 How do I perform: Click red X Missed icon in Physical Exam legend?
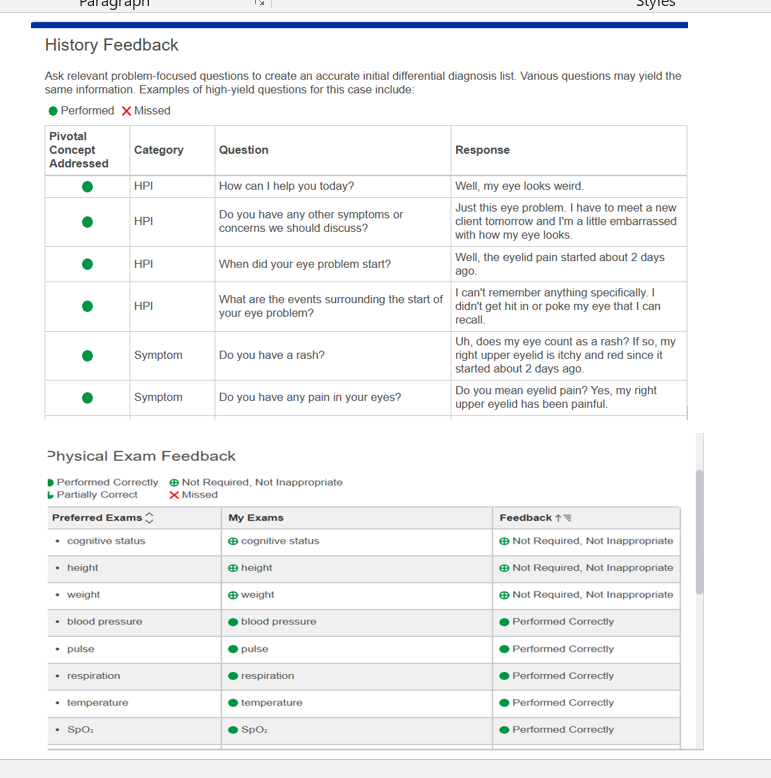click(174, 495)
